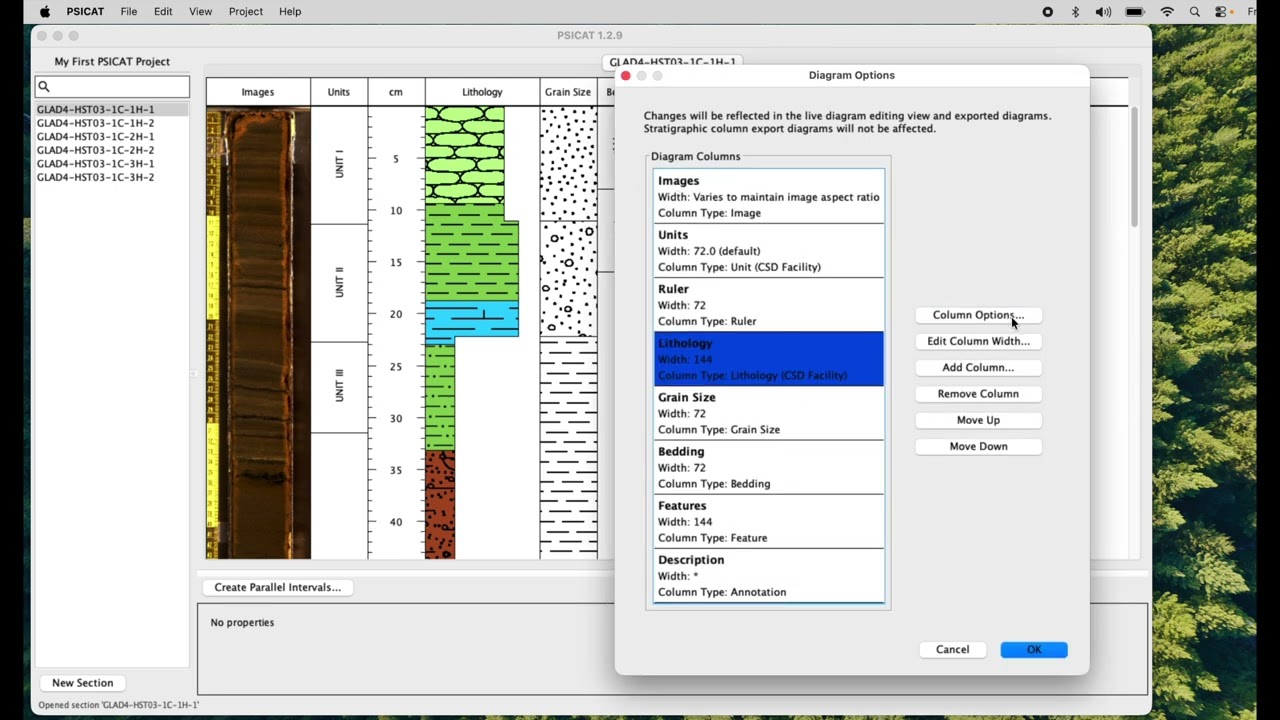This screenshot has height=720, width=1280.
Task: Select Bedding entry in Diagram Columns list
Action: coord(769,466)
